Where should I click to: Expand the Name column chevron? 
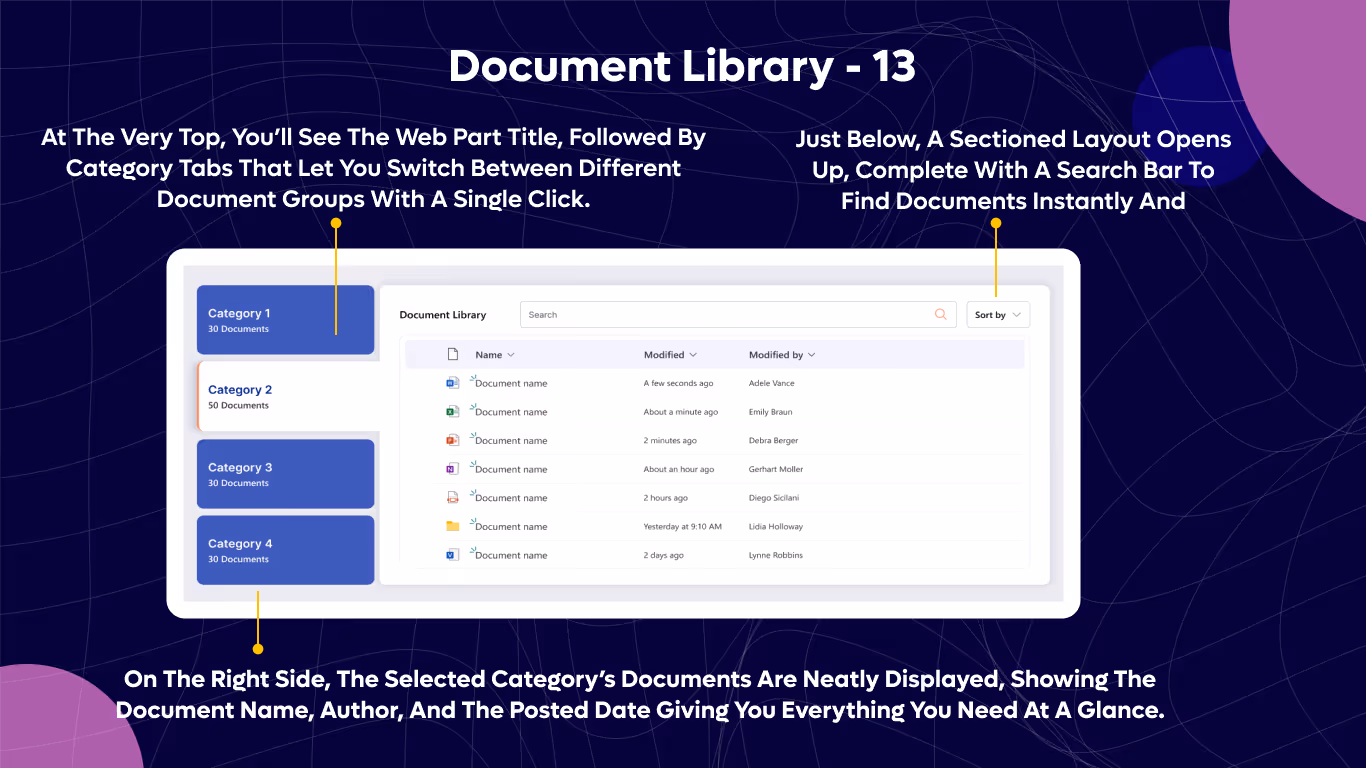click(x=509, y=354)
